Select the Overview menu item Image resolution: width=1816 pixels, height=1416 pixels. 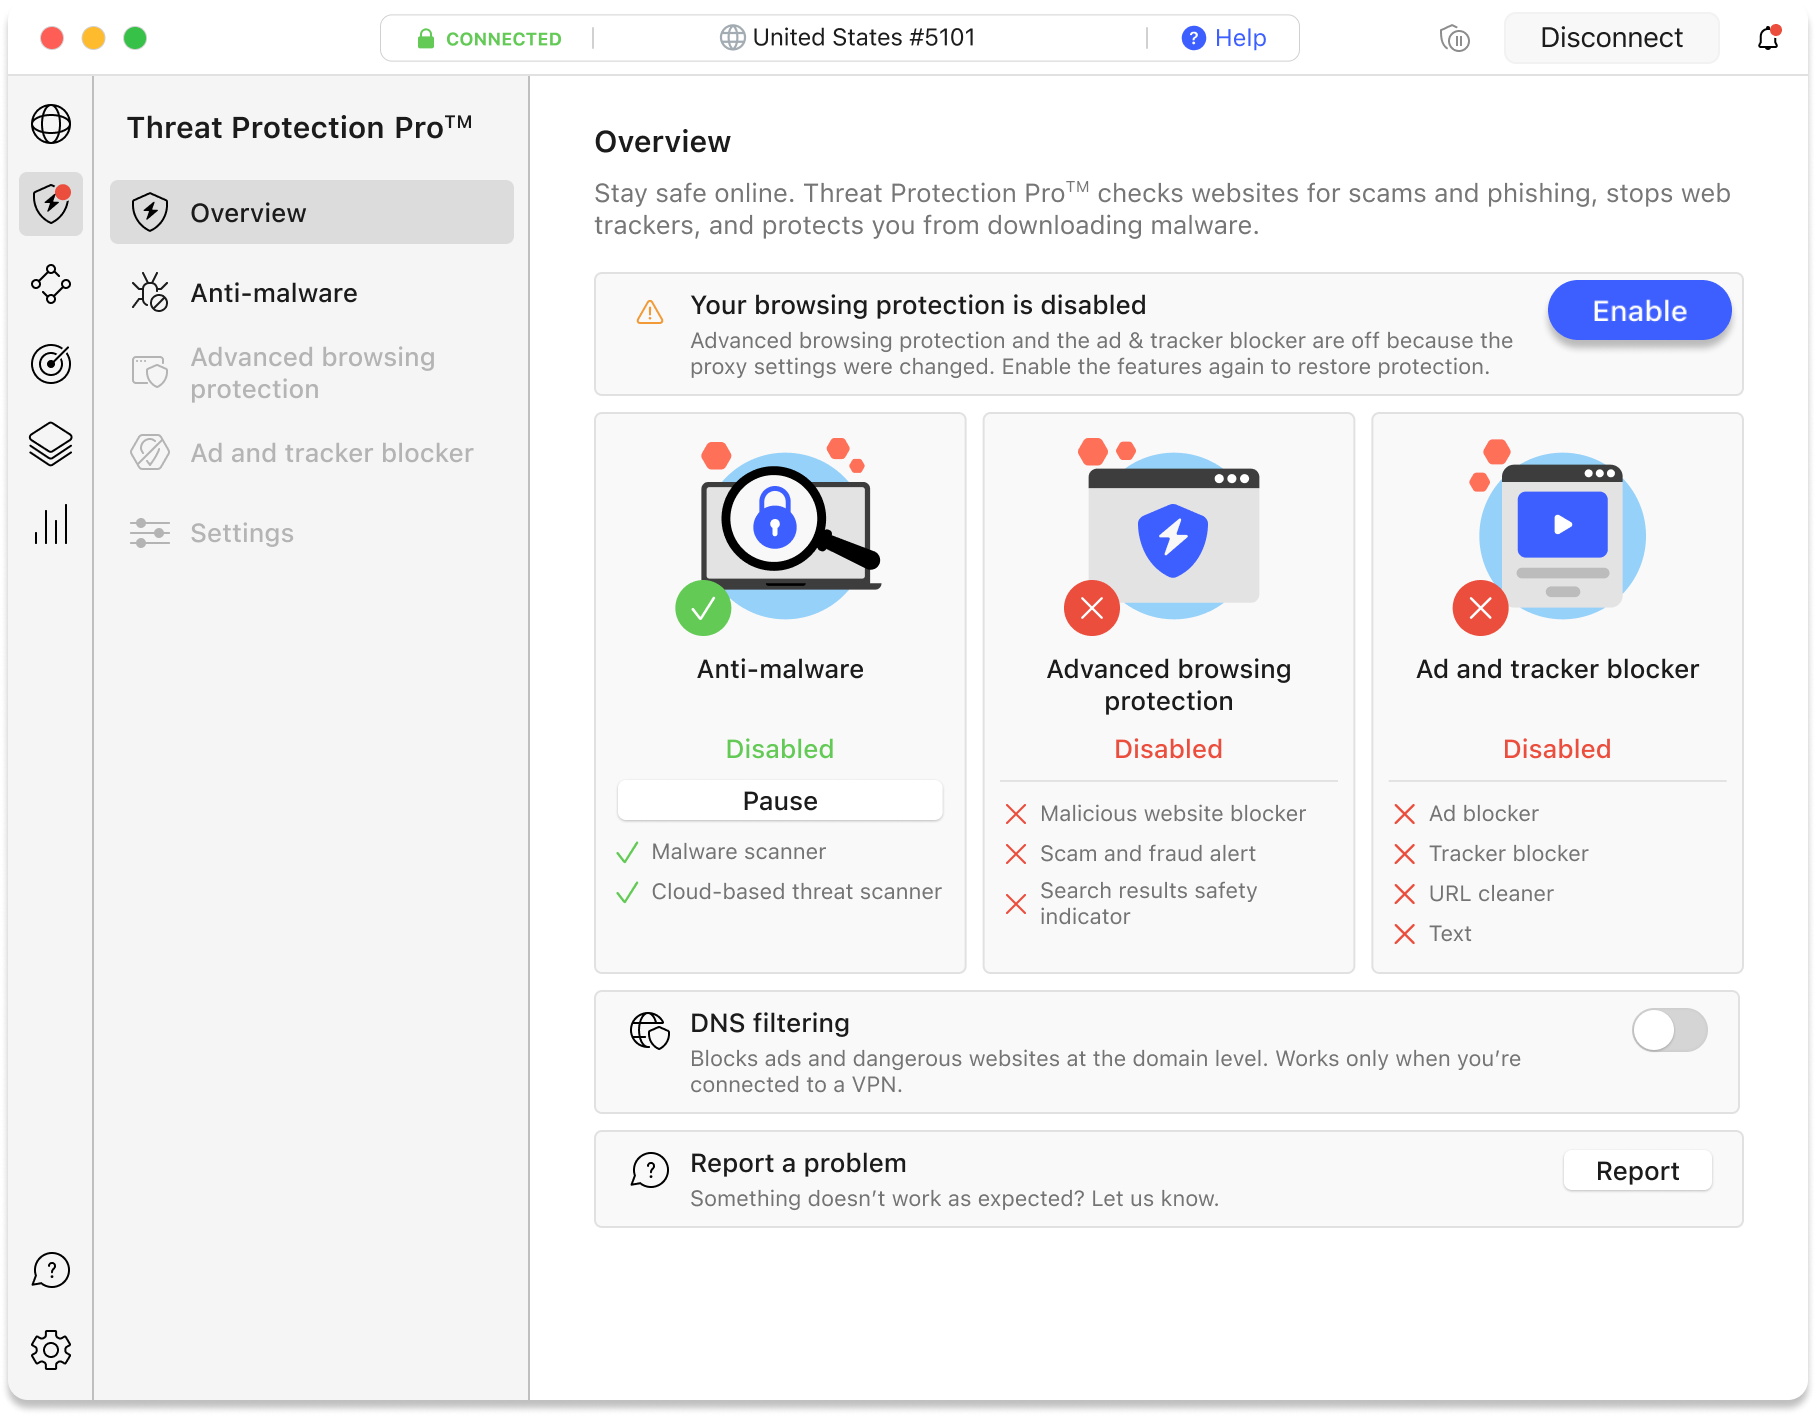[x=312, y=212]
